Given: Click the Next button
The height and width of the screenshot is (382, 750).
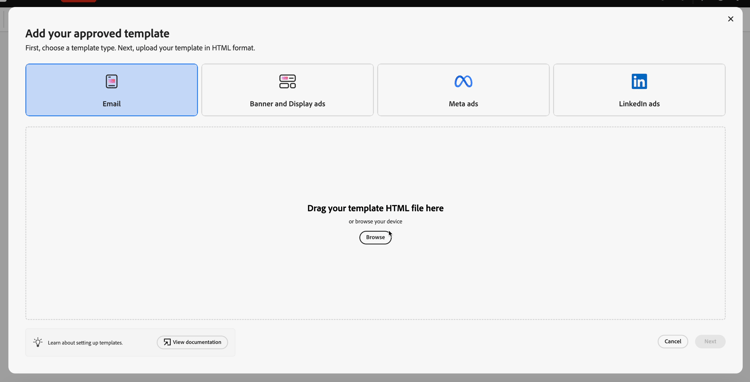Looking at the screenshot, I should (x=710, y=341).
